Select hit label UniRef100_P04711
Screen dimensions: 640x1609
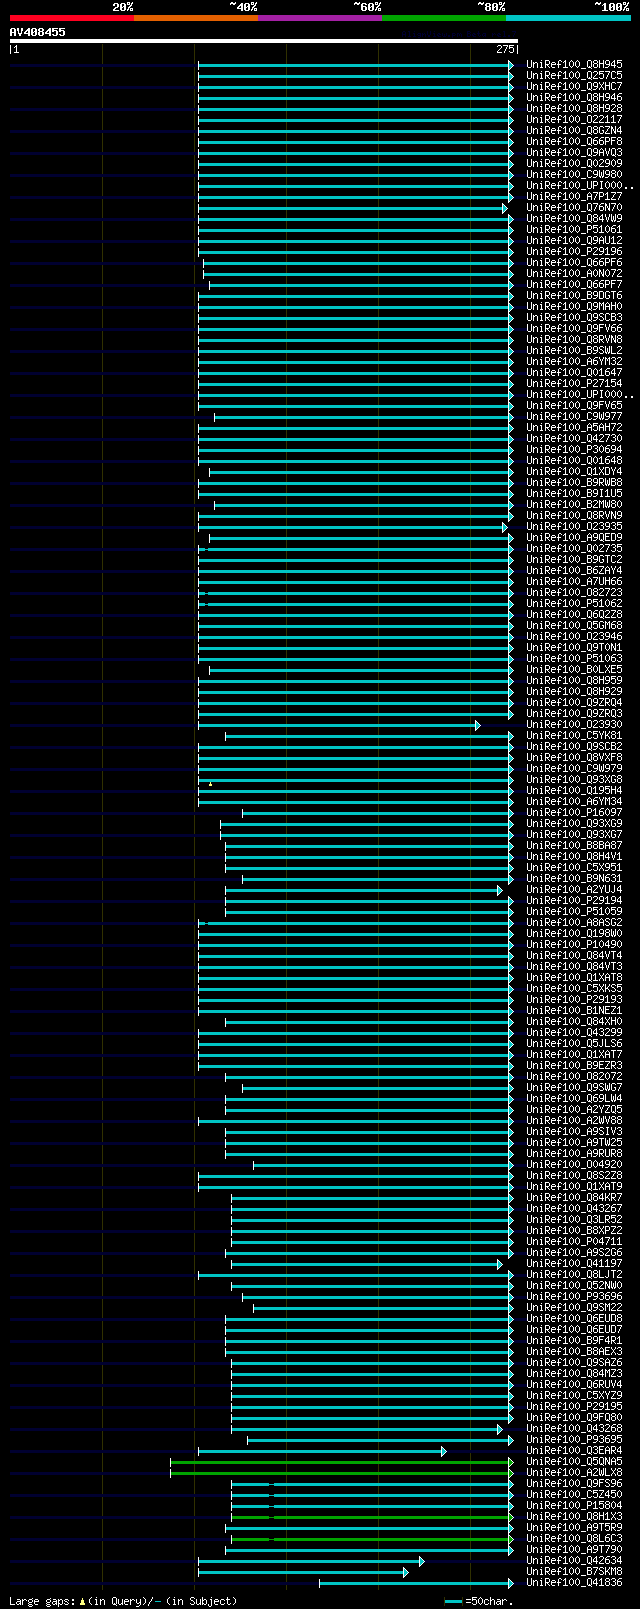pos(574,1242)
